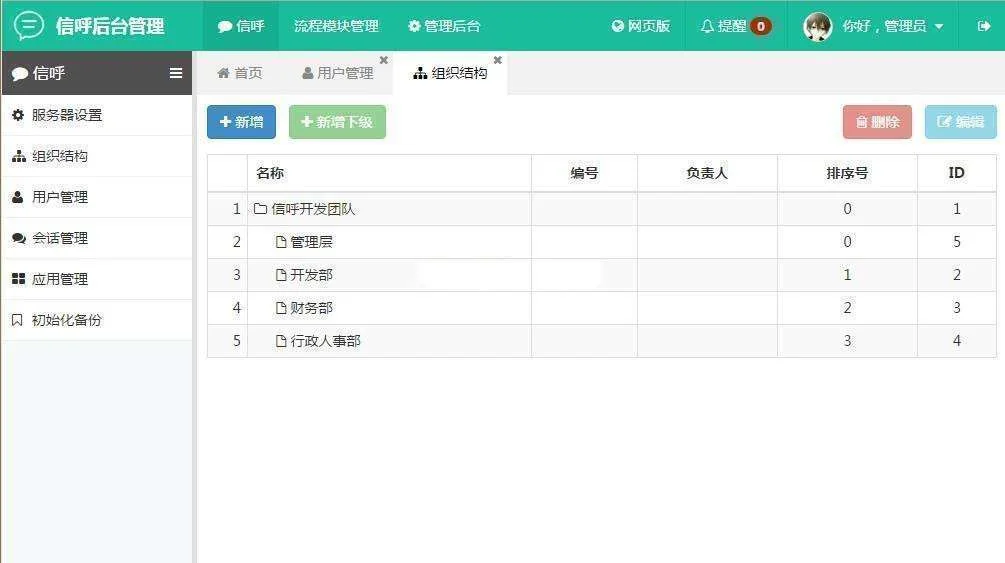Viewport: 1005px width, 563px height.
Task: Close the 组织结构 tab
Action: (498, 60)
